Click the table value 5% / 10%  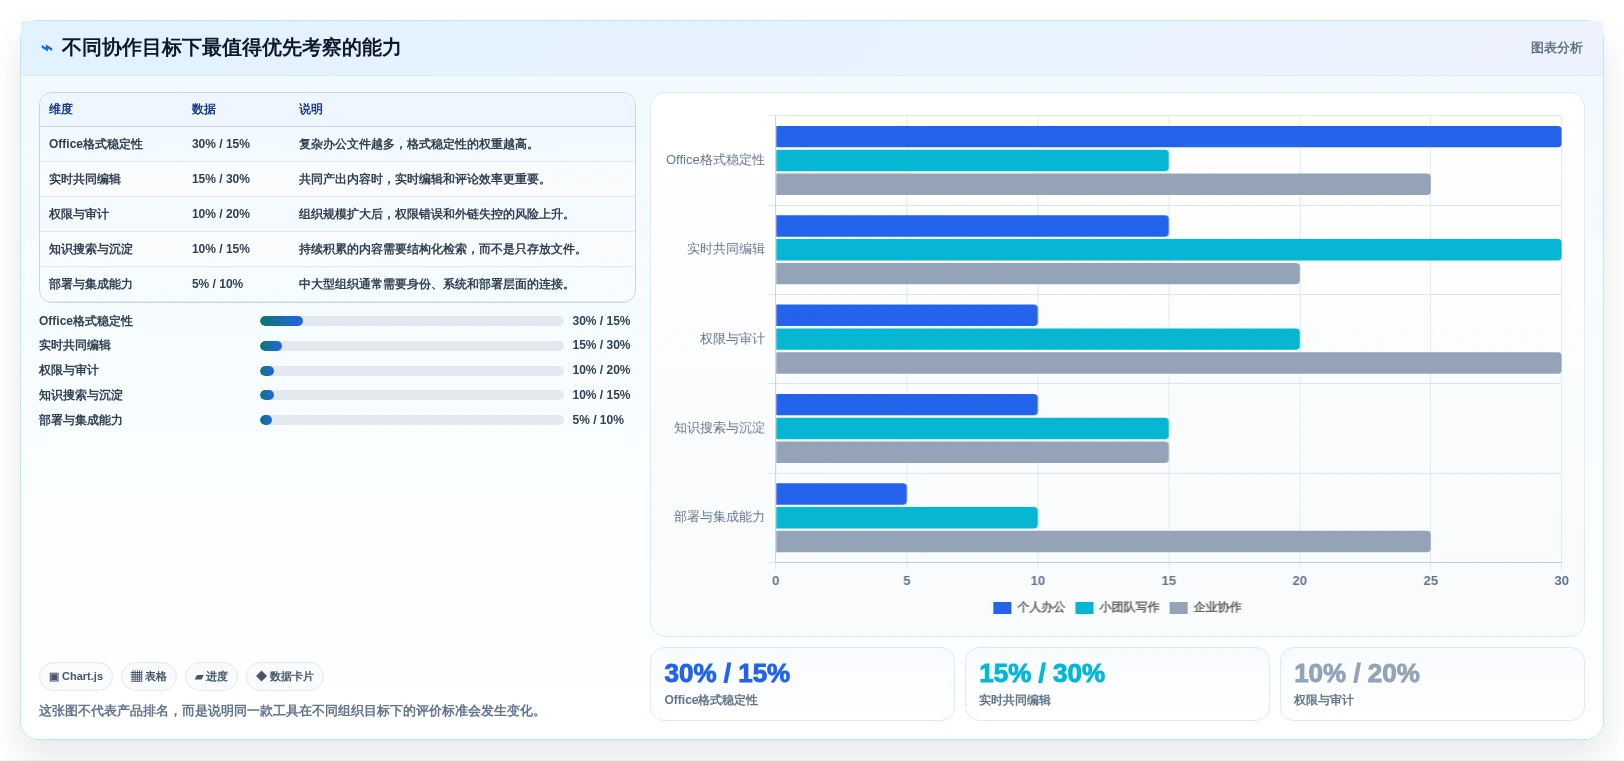pos(218,284)
